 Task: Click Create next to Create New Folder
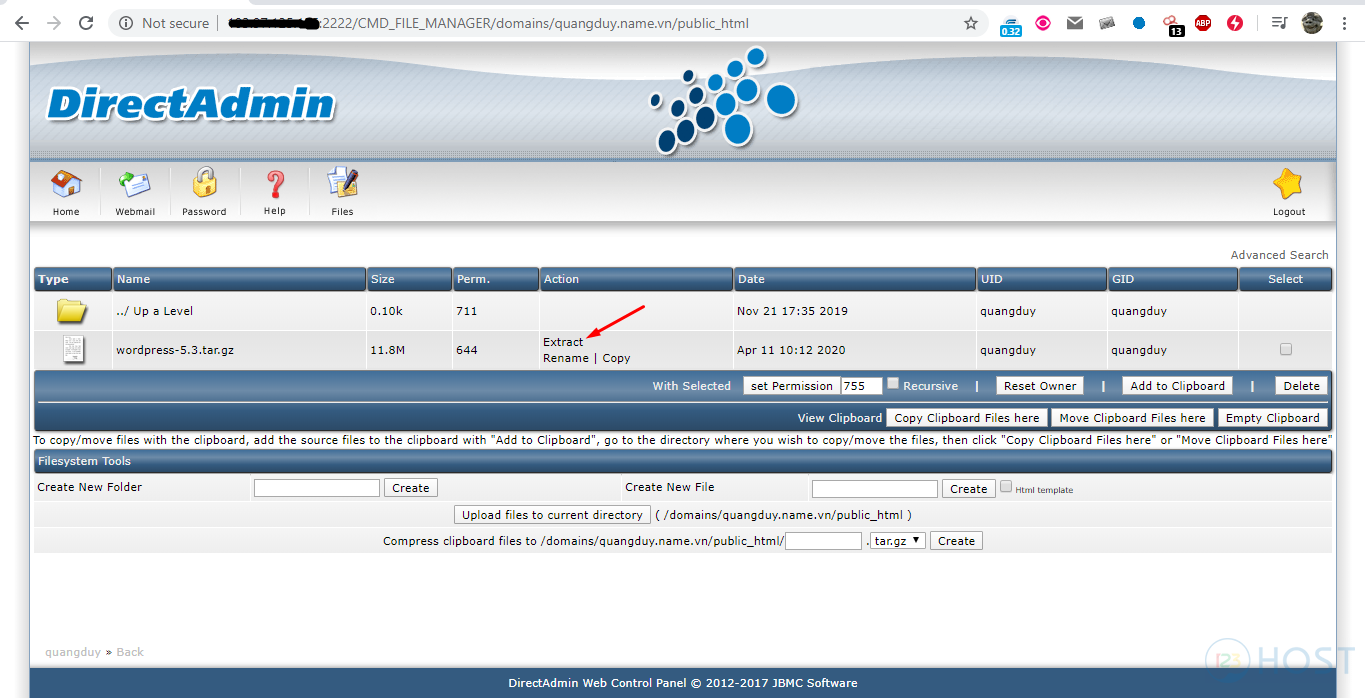(x=411, y=488)
